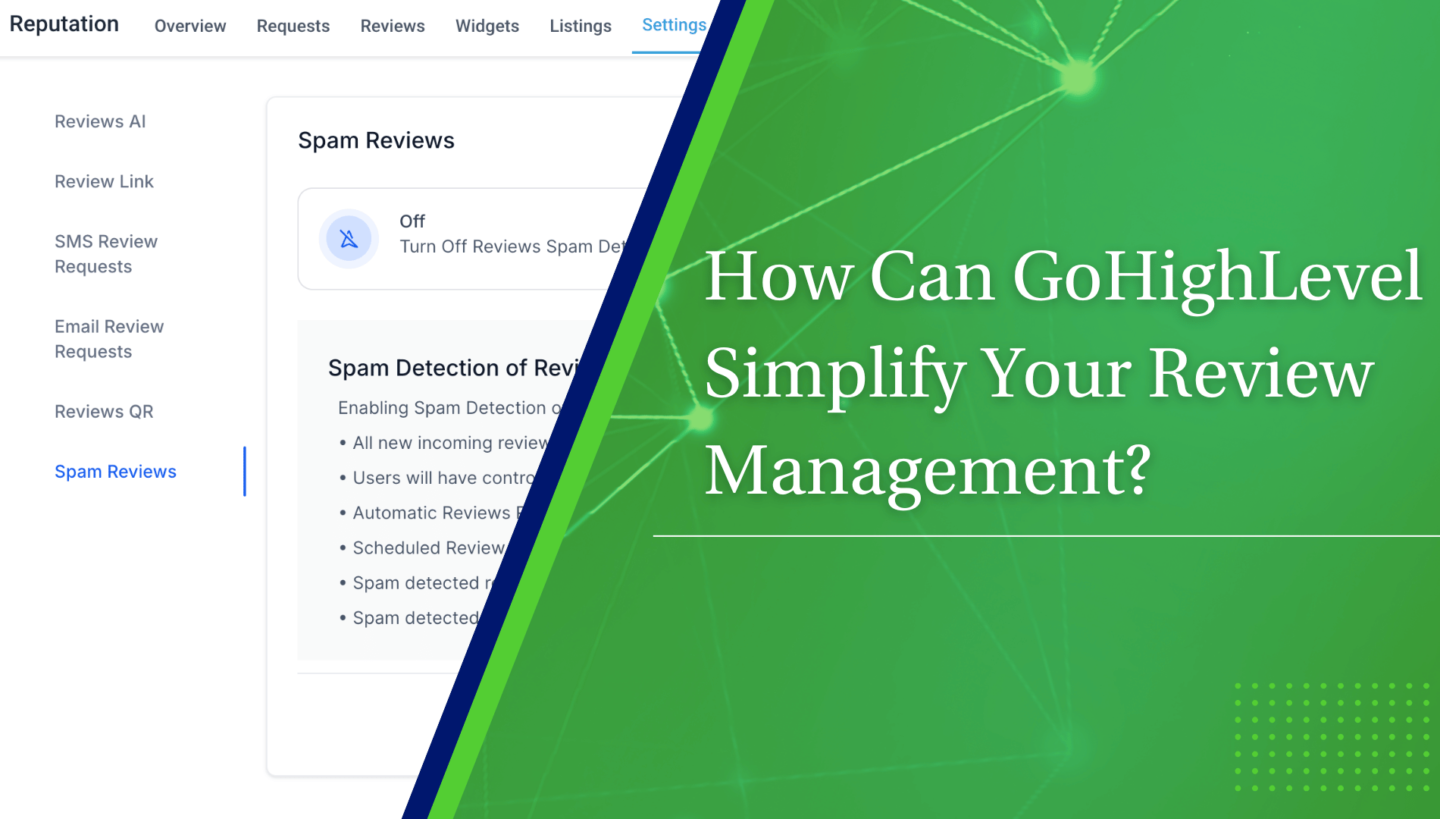Open Reviews AI settings

[x=100, y=121]
